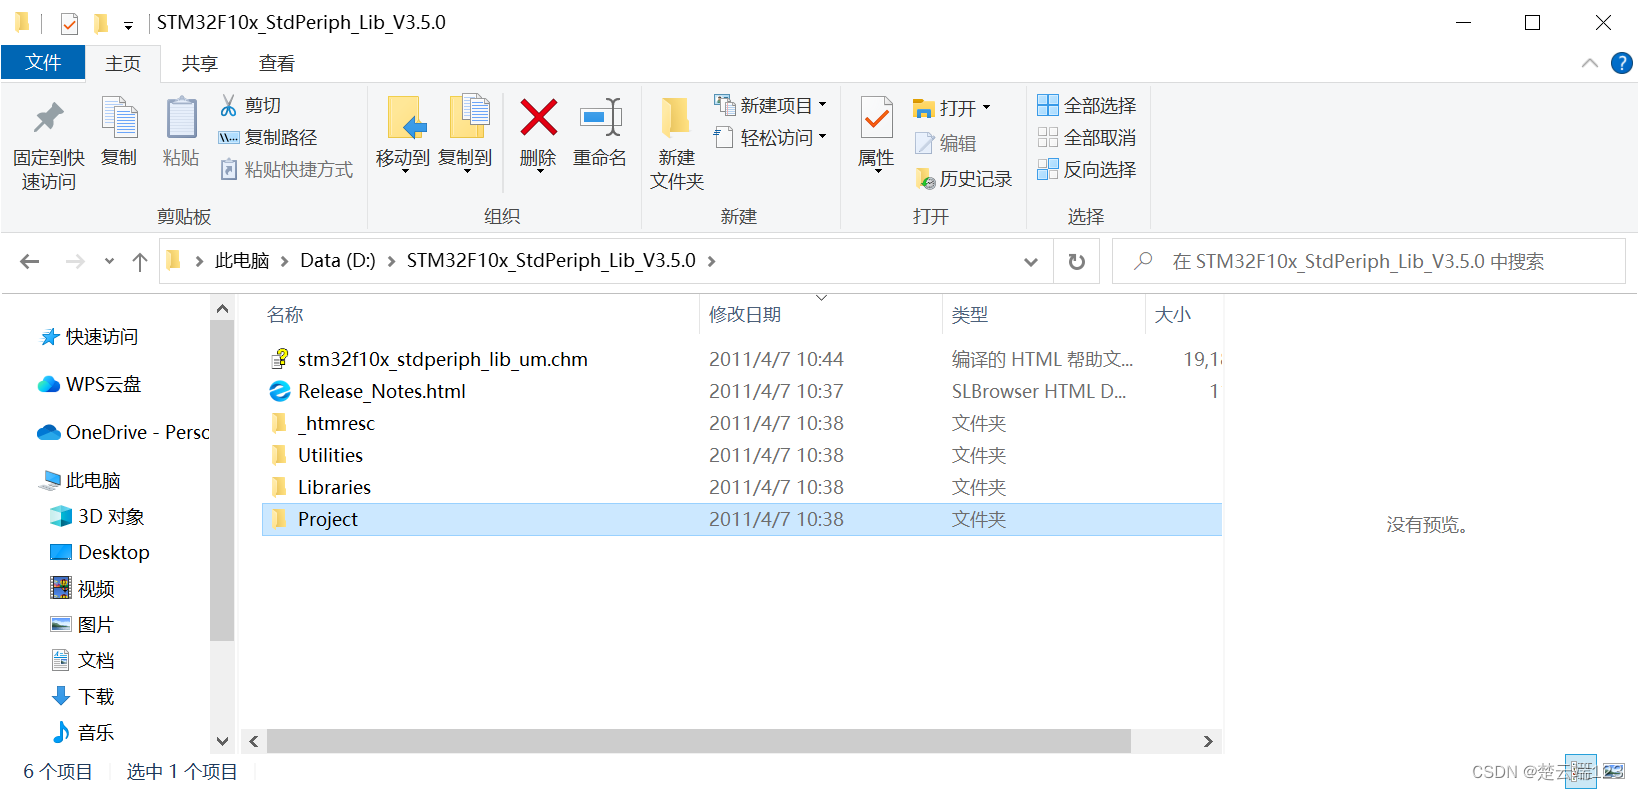Image resolution: width=1639 pixels, height=790 pixels.
Task: Select the Cut scissors command
Action: 251,105
